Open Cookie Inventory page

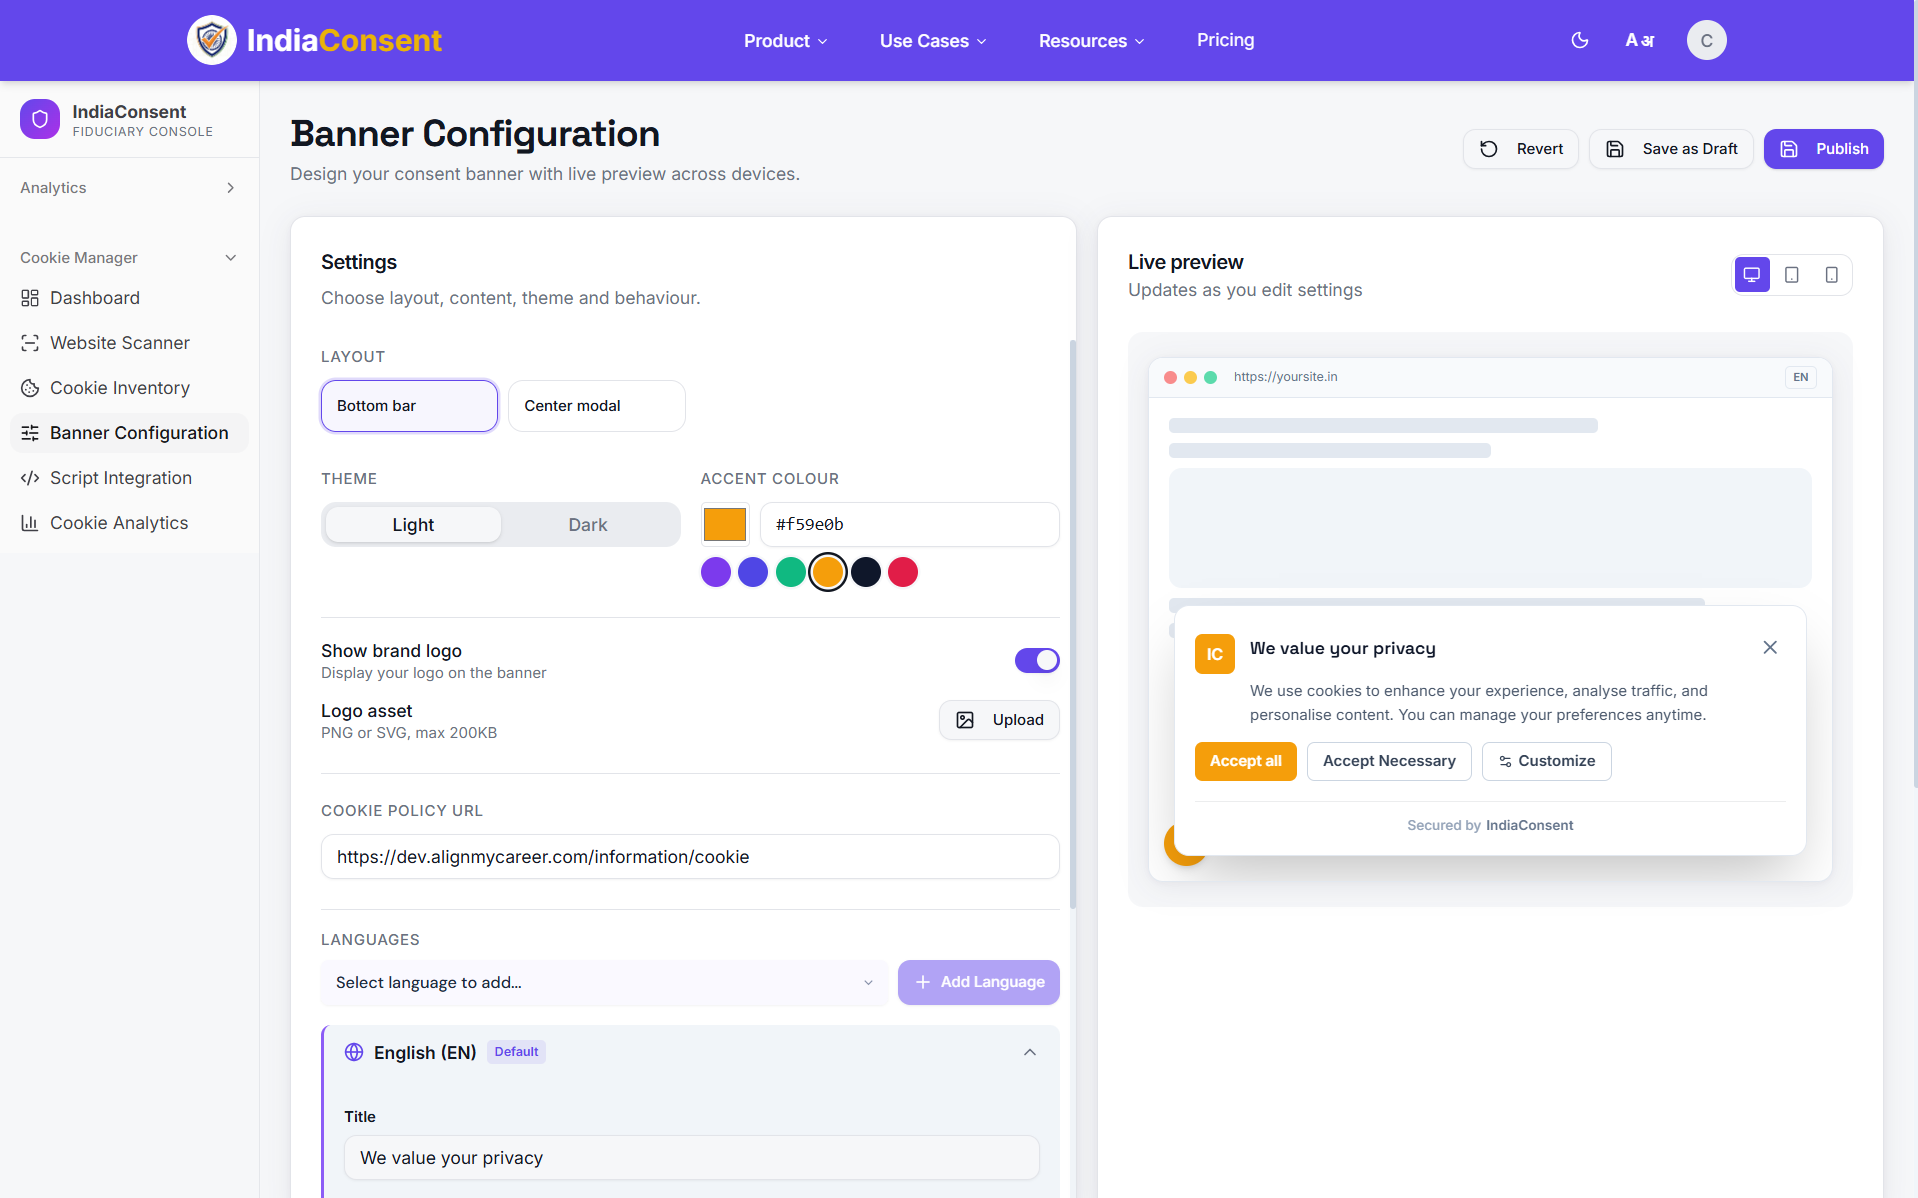click(129, 388)
